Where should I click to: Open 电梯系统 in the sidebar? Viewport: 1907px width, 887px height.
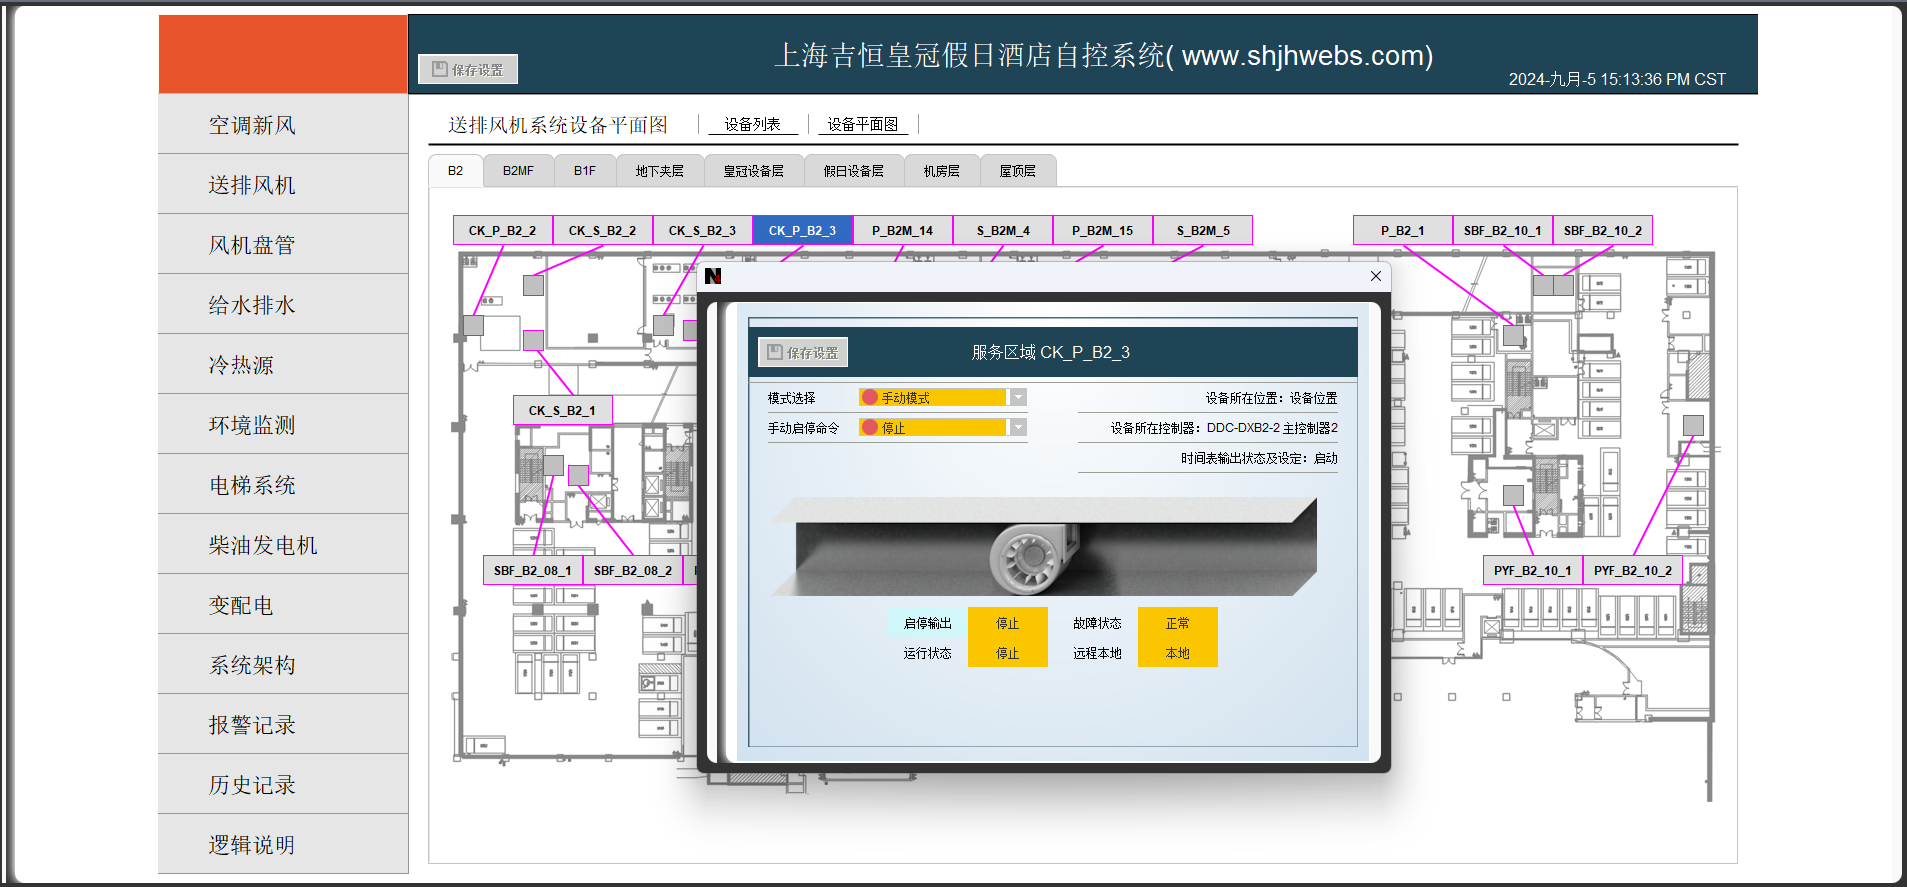pyautogui.click(x=283, y=485)
